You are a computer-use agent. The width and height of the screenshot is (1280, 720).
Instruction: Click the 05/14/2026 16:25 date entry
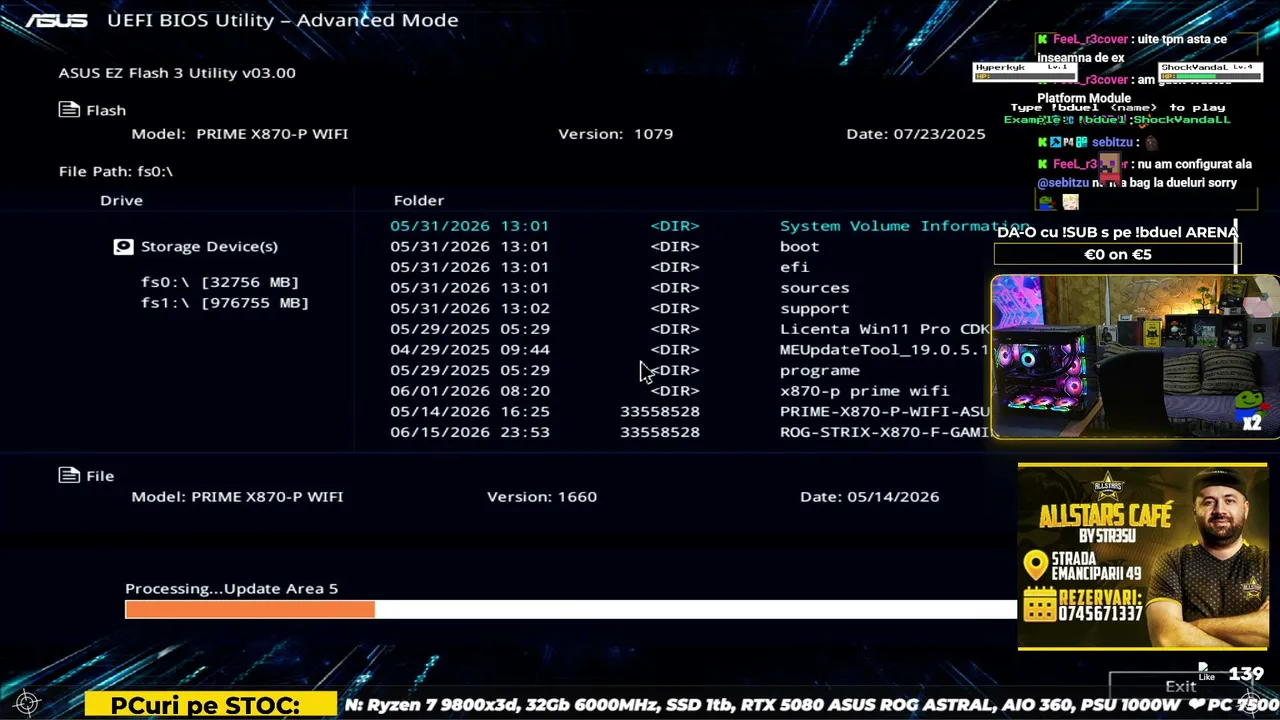(x=469, y=412)
